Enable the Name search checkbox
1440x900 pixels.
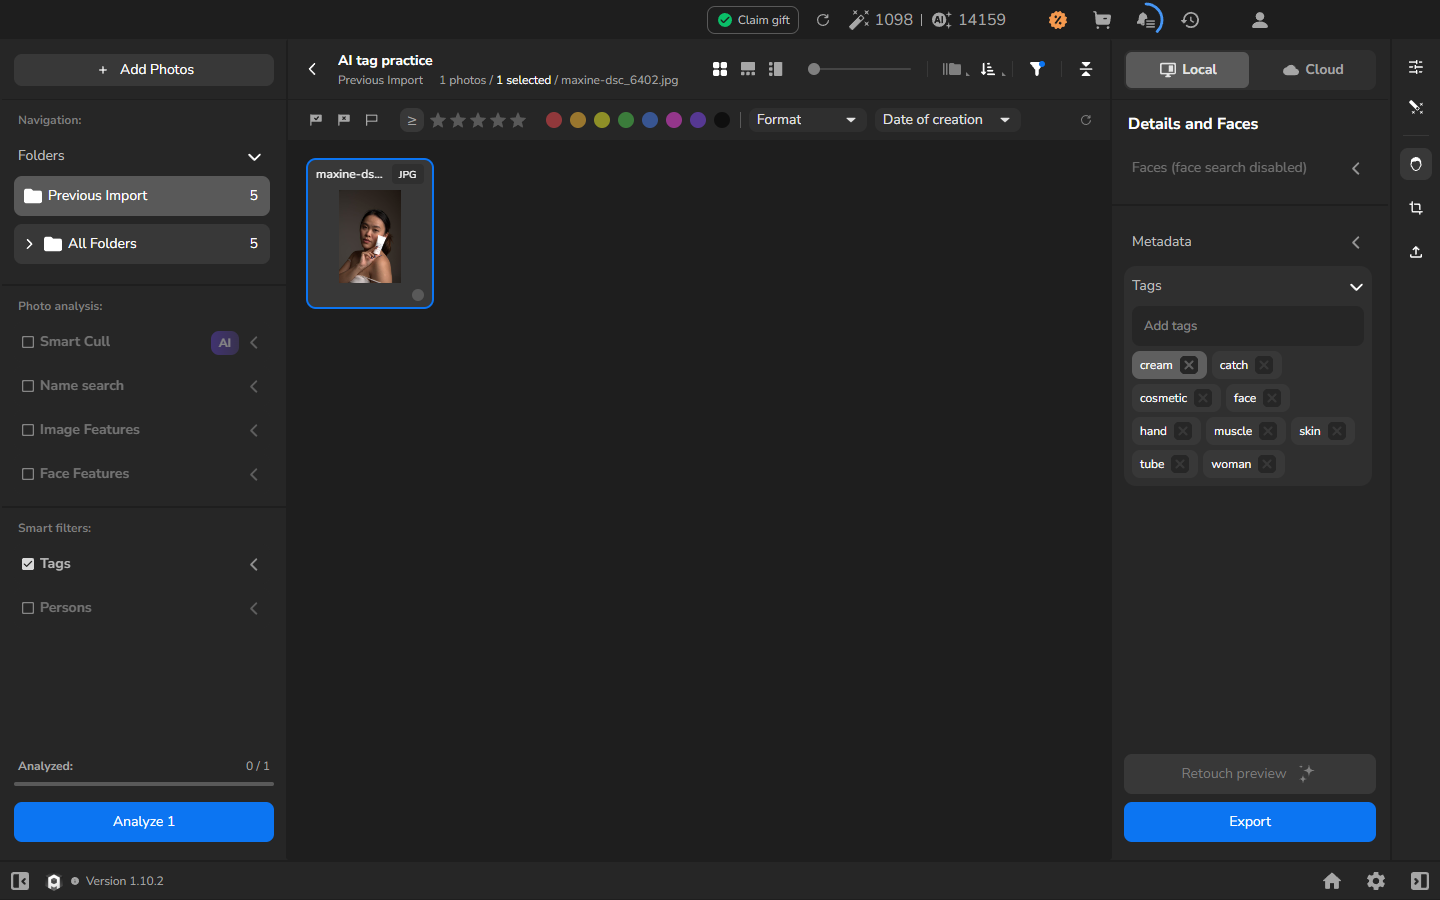(28, 386)
